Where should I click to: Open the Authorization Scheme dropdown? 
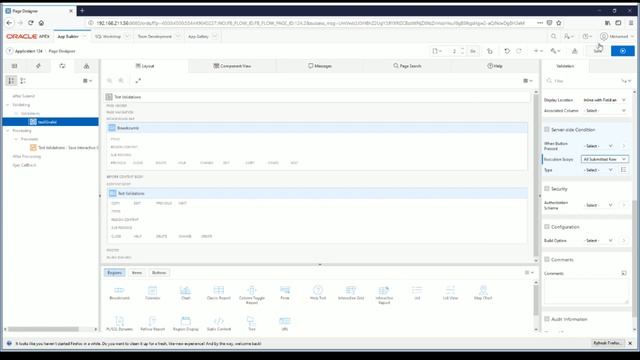[598, 205]
